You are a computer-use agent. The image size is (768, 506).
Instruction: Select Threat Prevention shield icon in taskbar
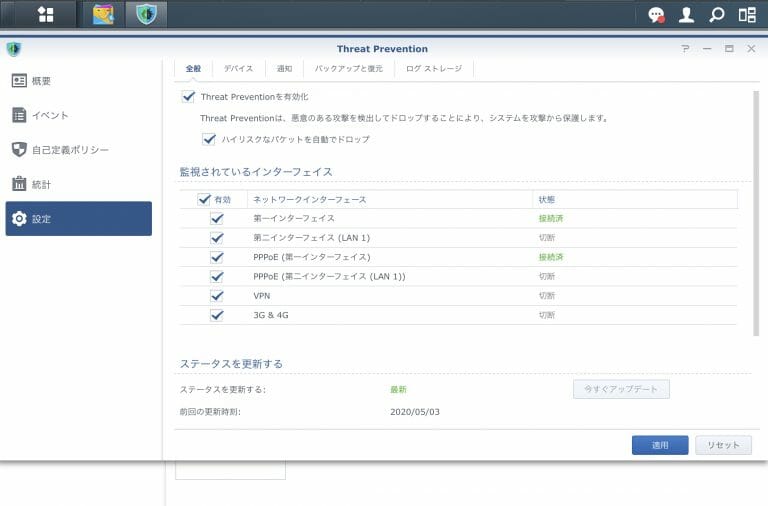click(146, 14)
